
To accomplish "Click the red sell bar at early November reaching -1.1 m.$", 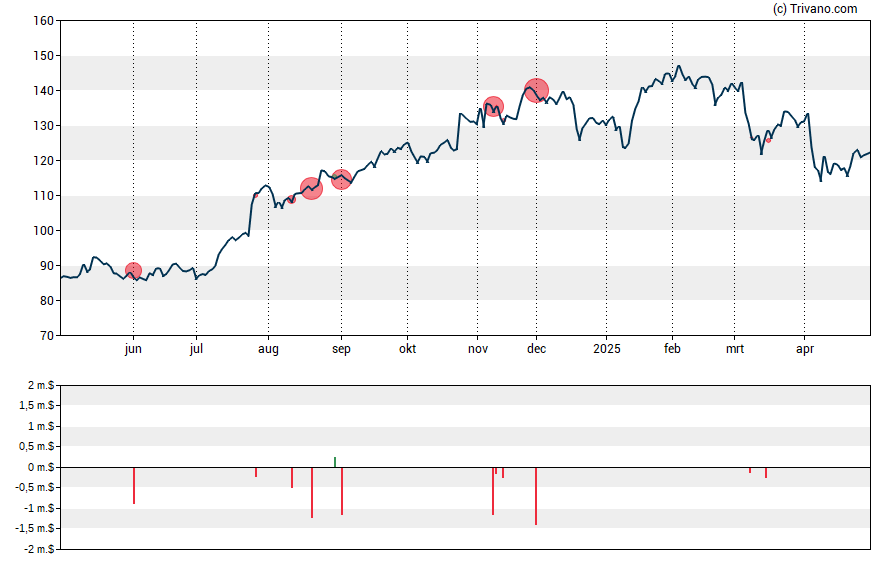I will click(493, 491).
